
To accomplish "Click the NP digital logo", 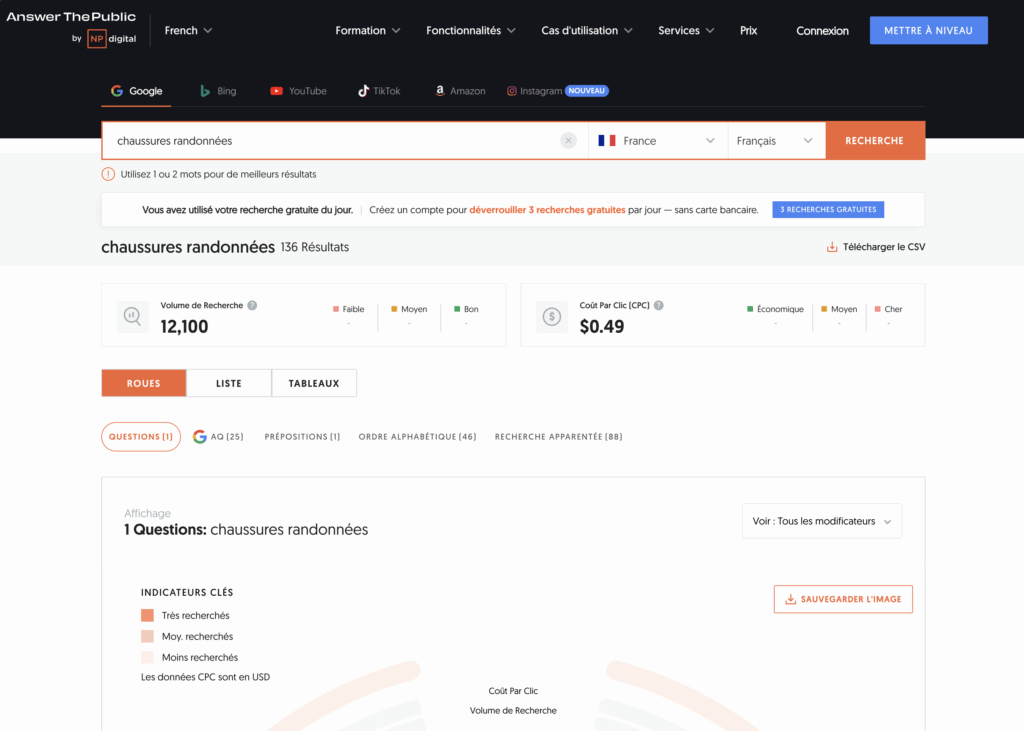I will tap(112, 39).
